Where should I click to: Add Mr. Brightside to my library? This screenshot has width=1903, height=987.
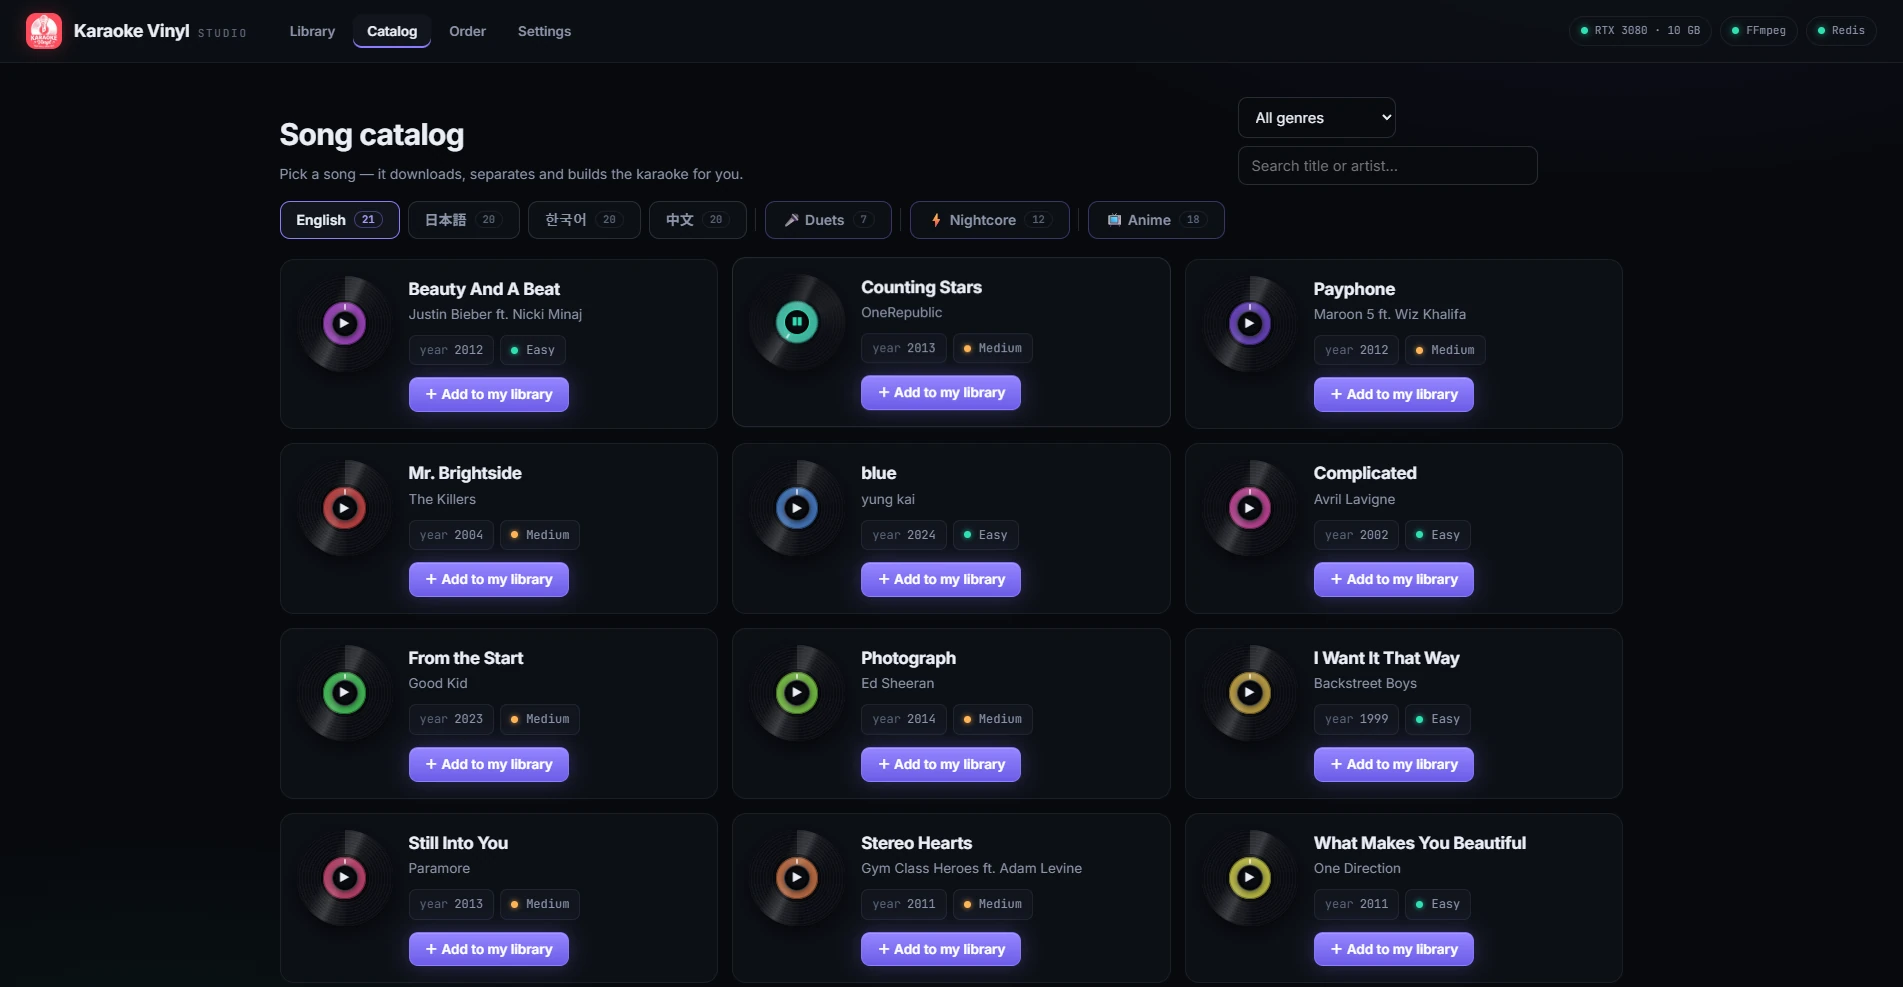pyautogui.click(x=489, y=579)
